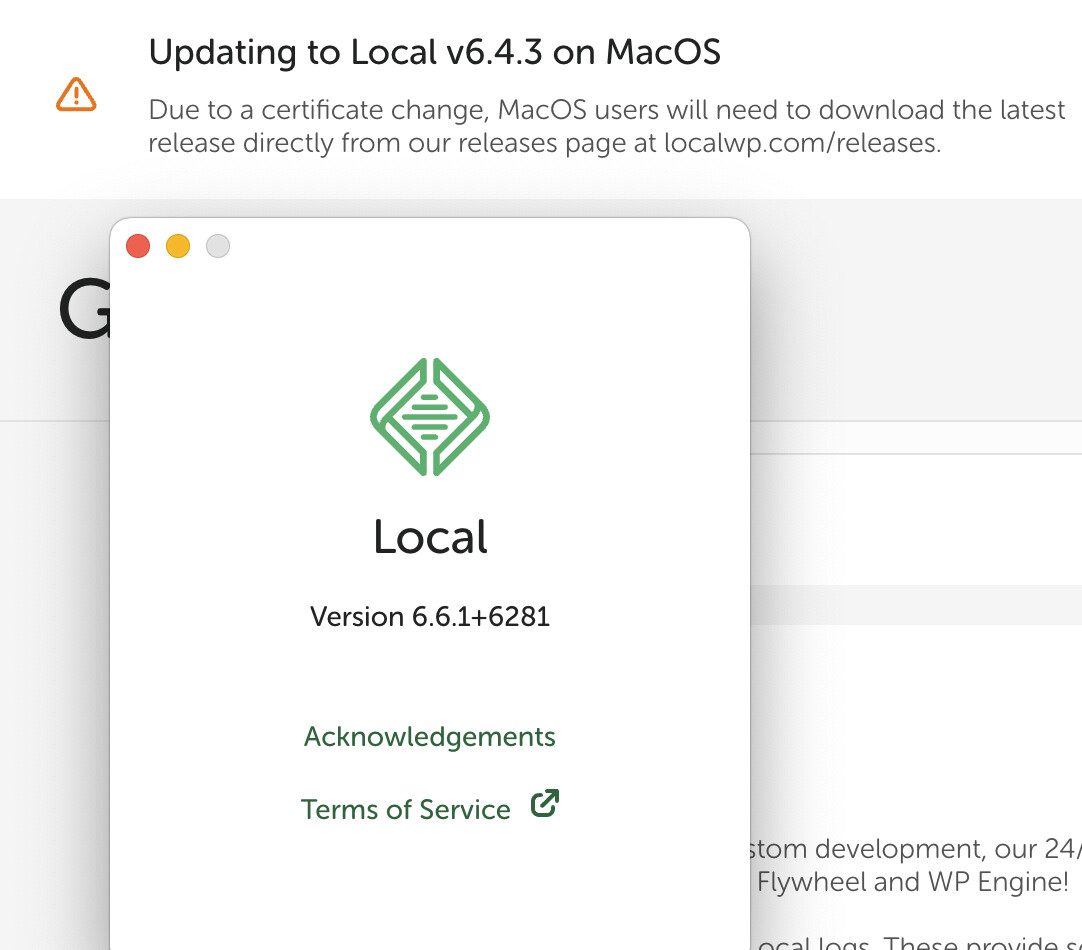This screenshot has height=950, width=1082.
Task: Minimize the About Local window
Action: [178, 246]
